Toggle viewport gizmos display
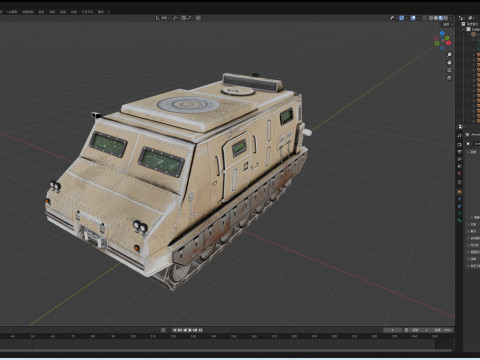The height and width of the screenshot is (360, 480). coord(402,18)
